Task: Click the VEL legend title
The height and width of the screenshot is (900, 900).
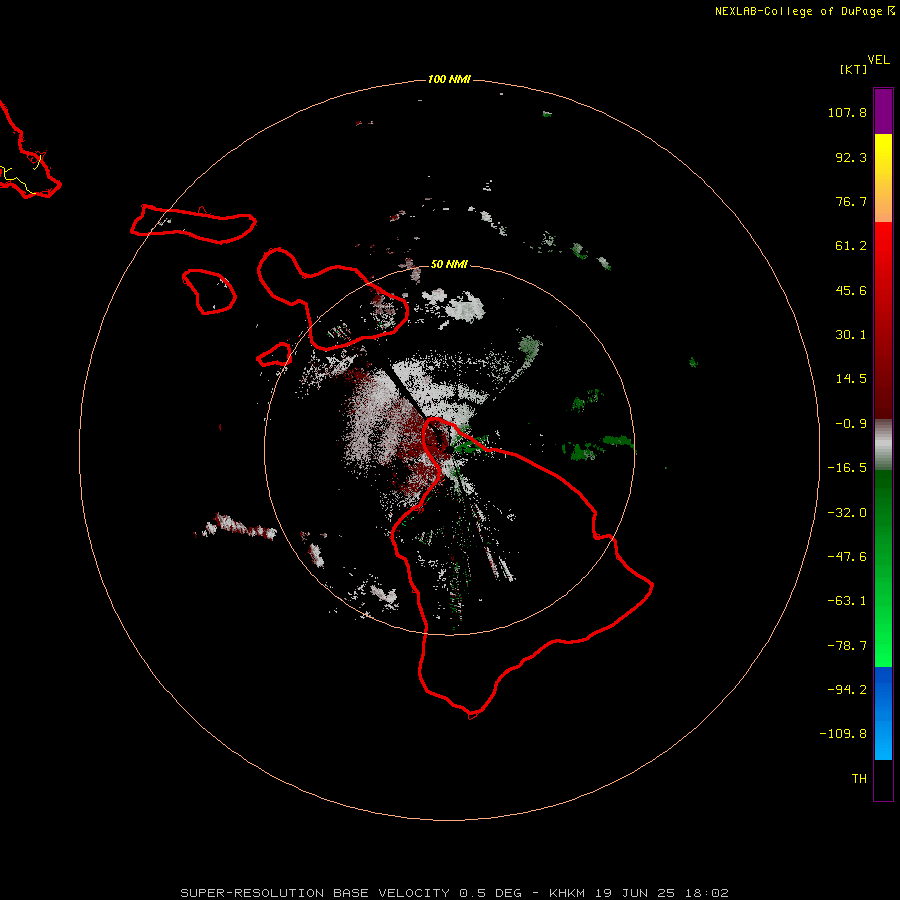Action: click(x=878, y=60)
